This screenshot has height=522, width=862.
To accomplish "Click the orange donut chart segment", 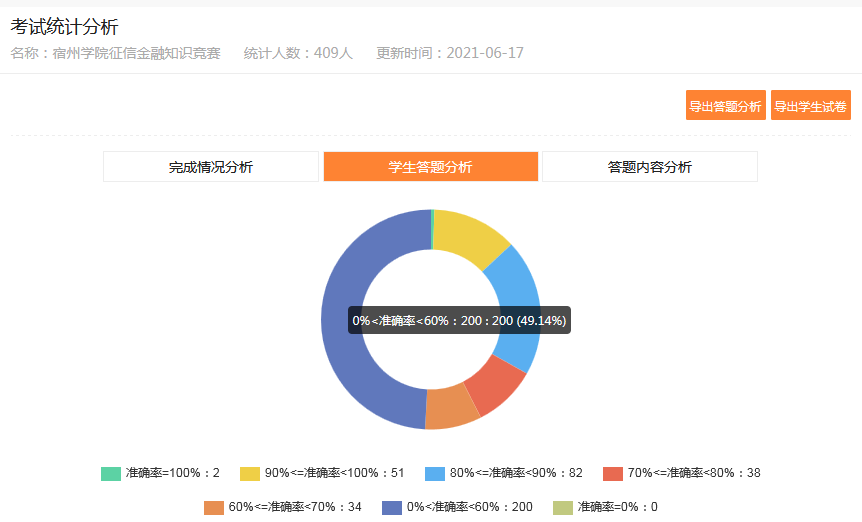I will (452, 407).
